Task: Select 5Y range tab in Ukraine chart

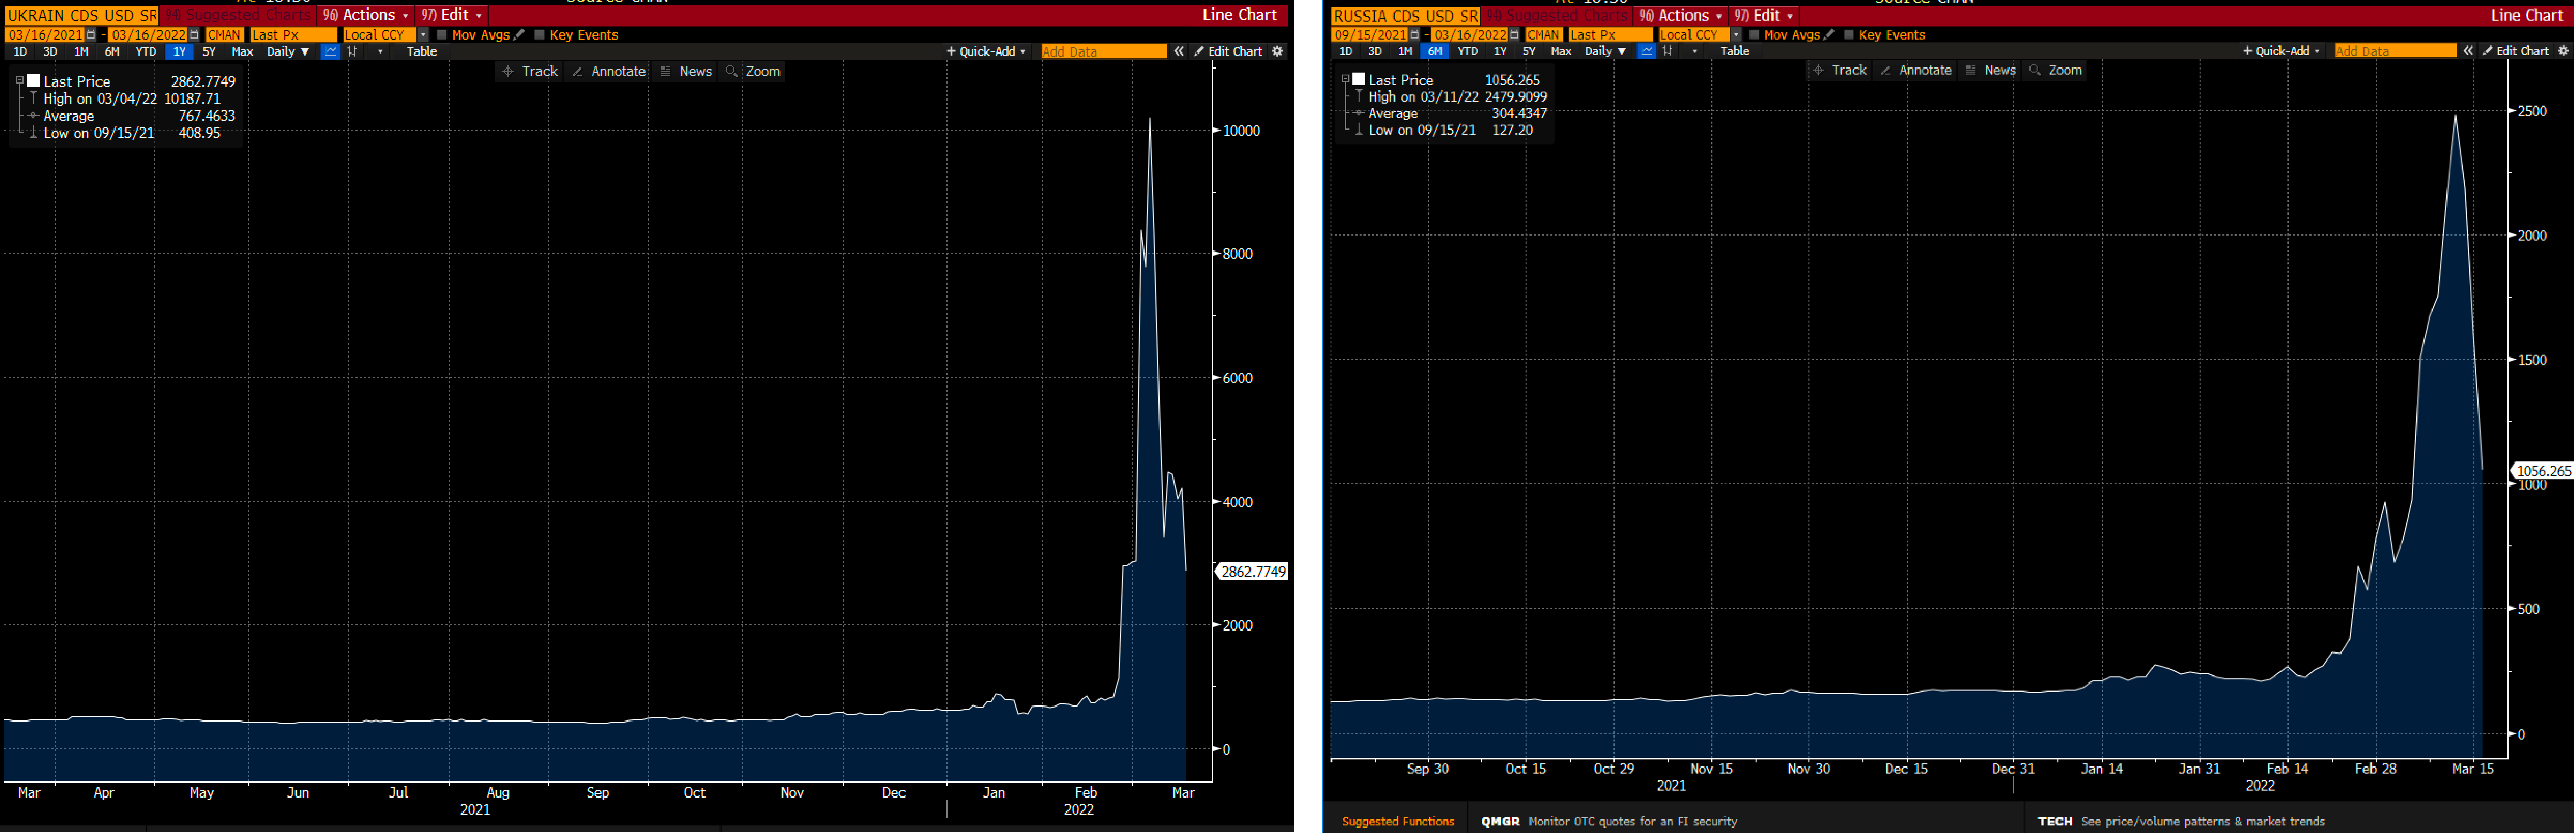Action: [x=209, y=52]
